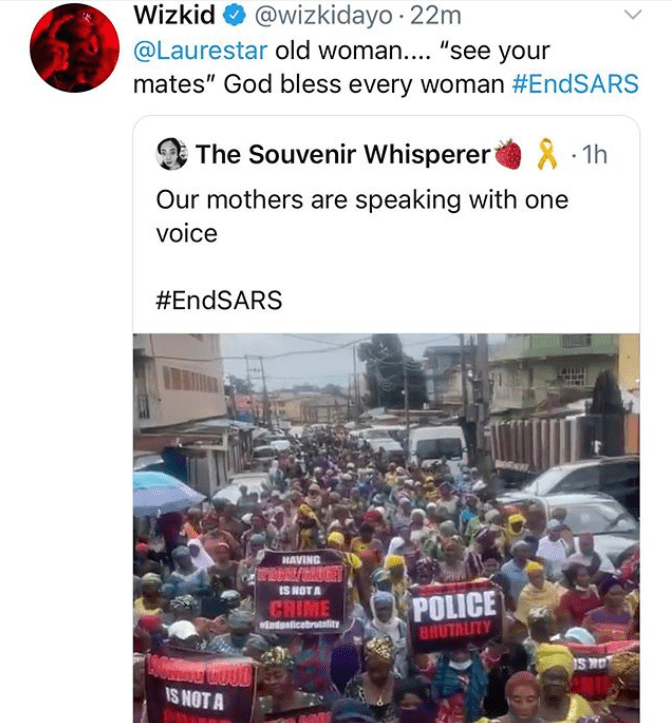Image resolution: width=672 pixels, height=723 pixels.
Task: Click the "HAVING... IS NOT A CRIME" placard
Action: coord(299,592)
